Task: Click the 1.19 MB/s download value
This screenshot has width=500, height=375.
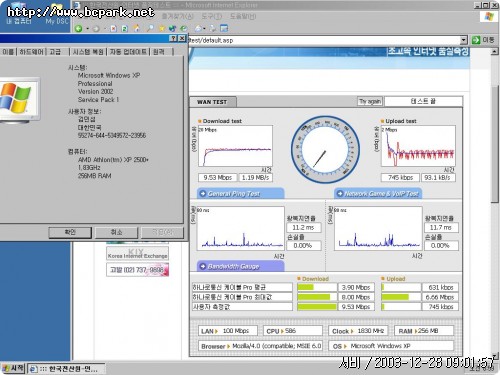Action: click(256, 177)
